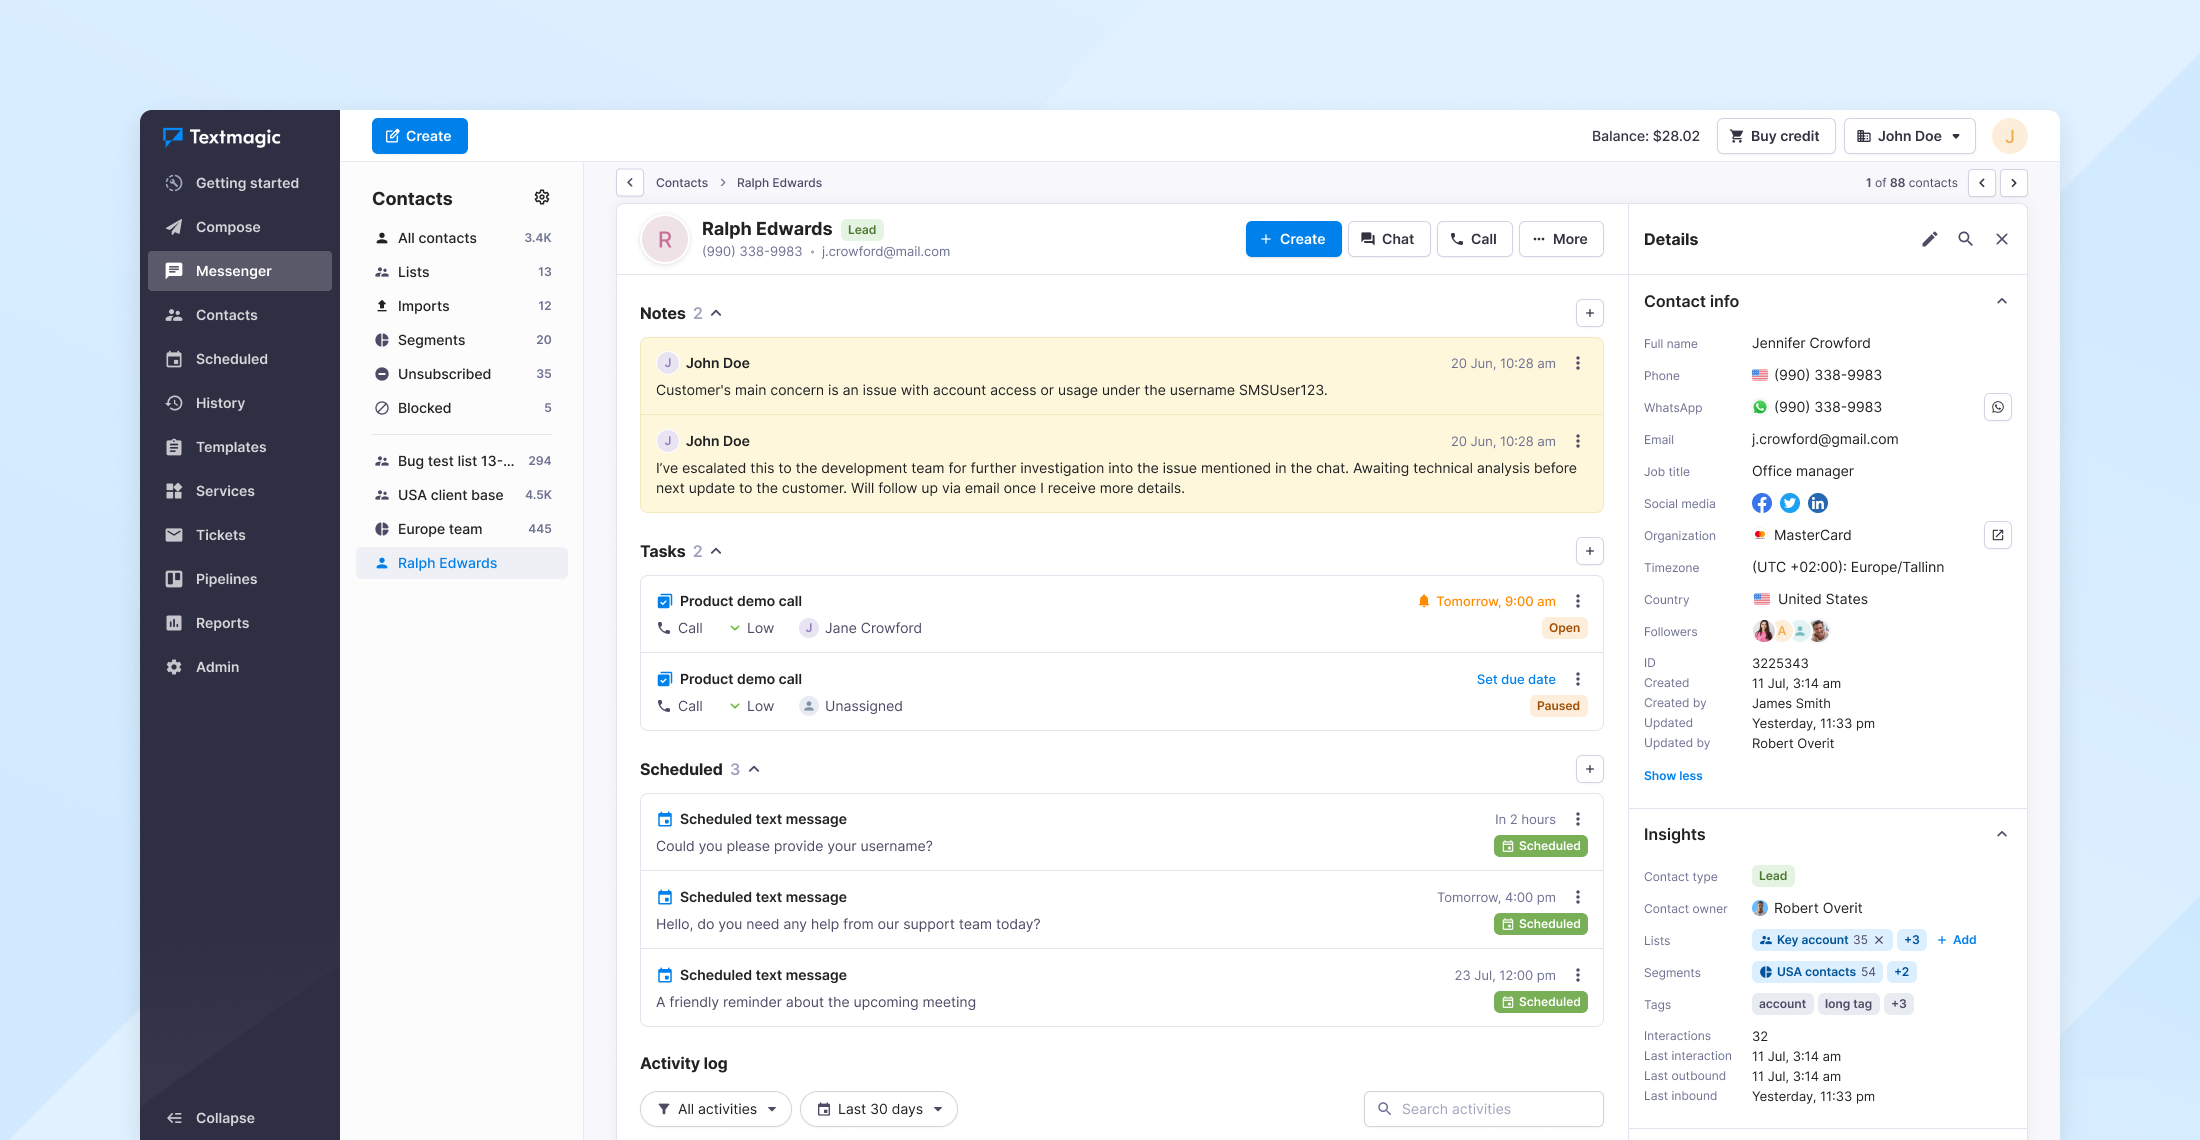Image resolution: width=2200 pixels, height=1140 pixels.
Task: Check the first Product demo call task
Action: click(x=664, y=601)
